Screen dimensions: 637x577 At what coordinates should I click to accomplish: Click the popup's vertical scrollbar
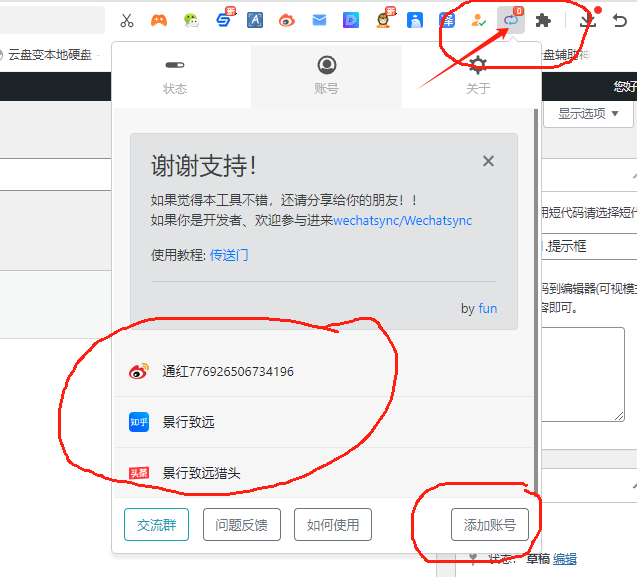click(x=536, y=301)
